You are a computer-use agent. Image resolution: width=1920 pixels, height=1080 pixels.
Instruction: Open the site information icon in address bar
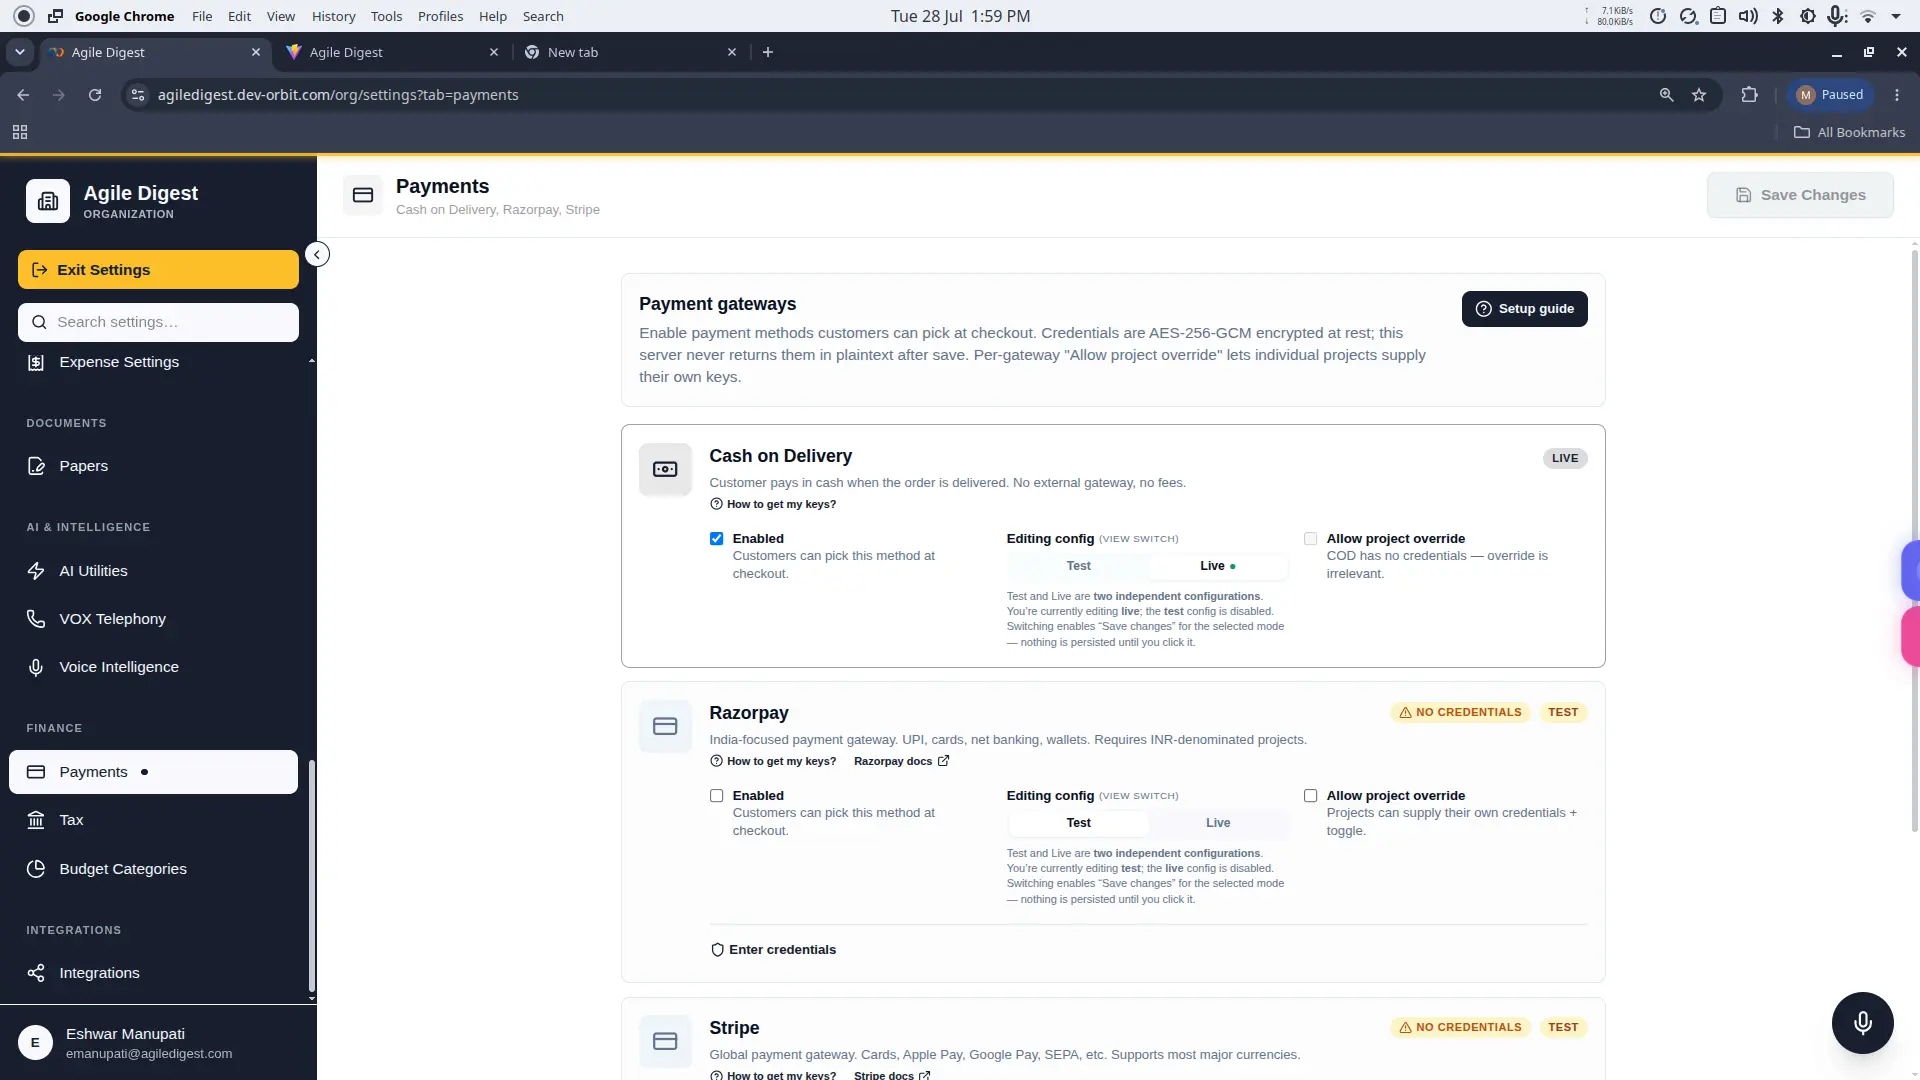[138, 95]
